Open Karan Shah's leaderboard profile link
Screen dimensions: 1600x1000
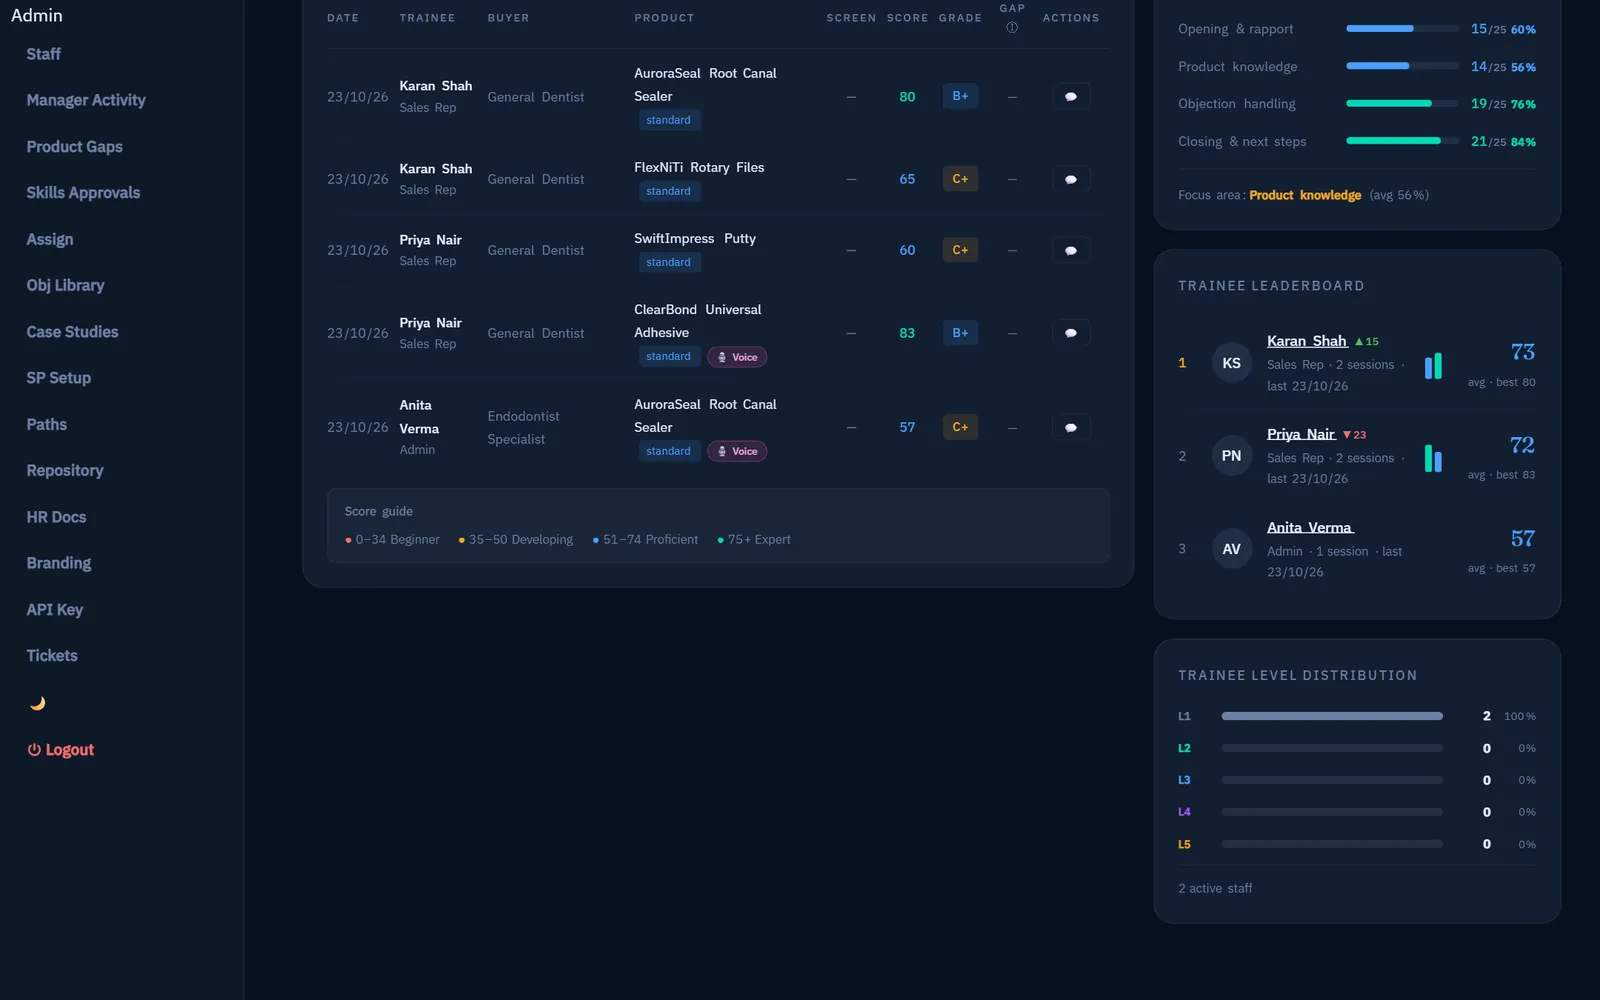click(1307, 341)
